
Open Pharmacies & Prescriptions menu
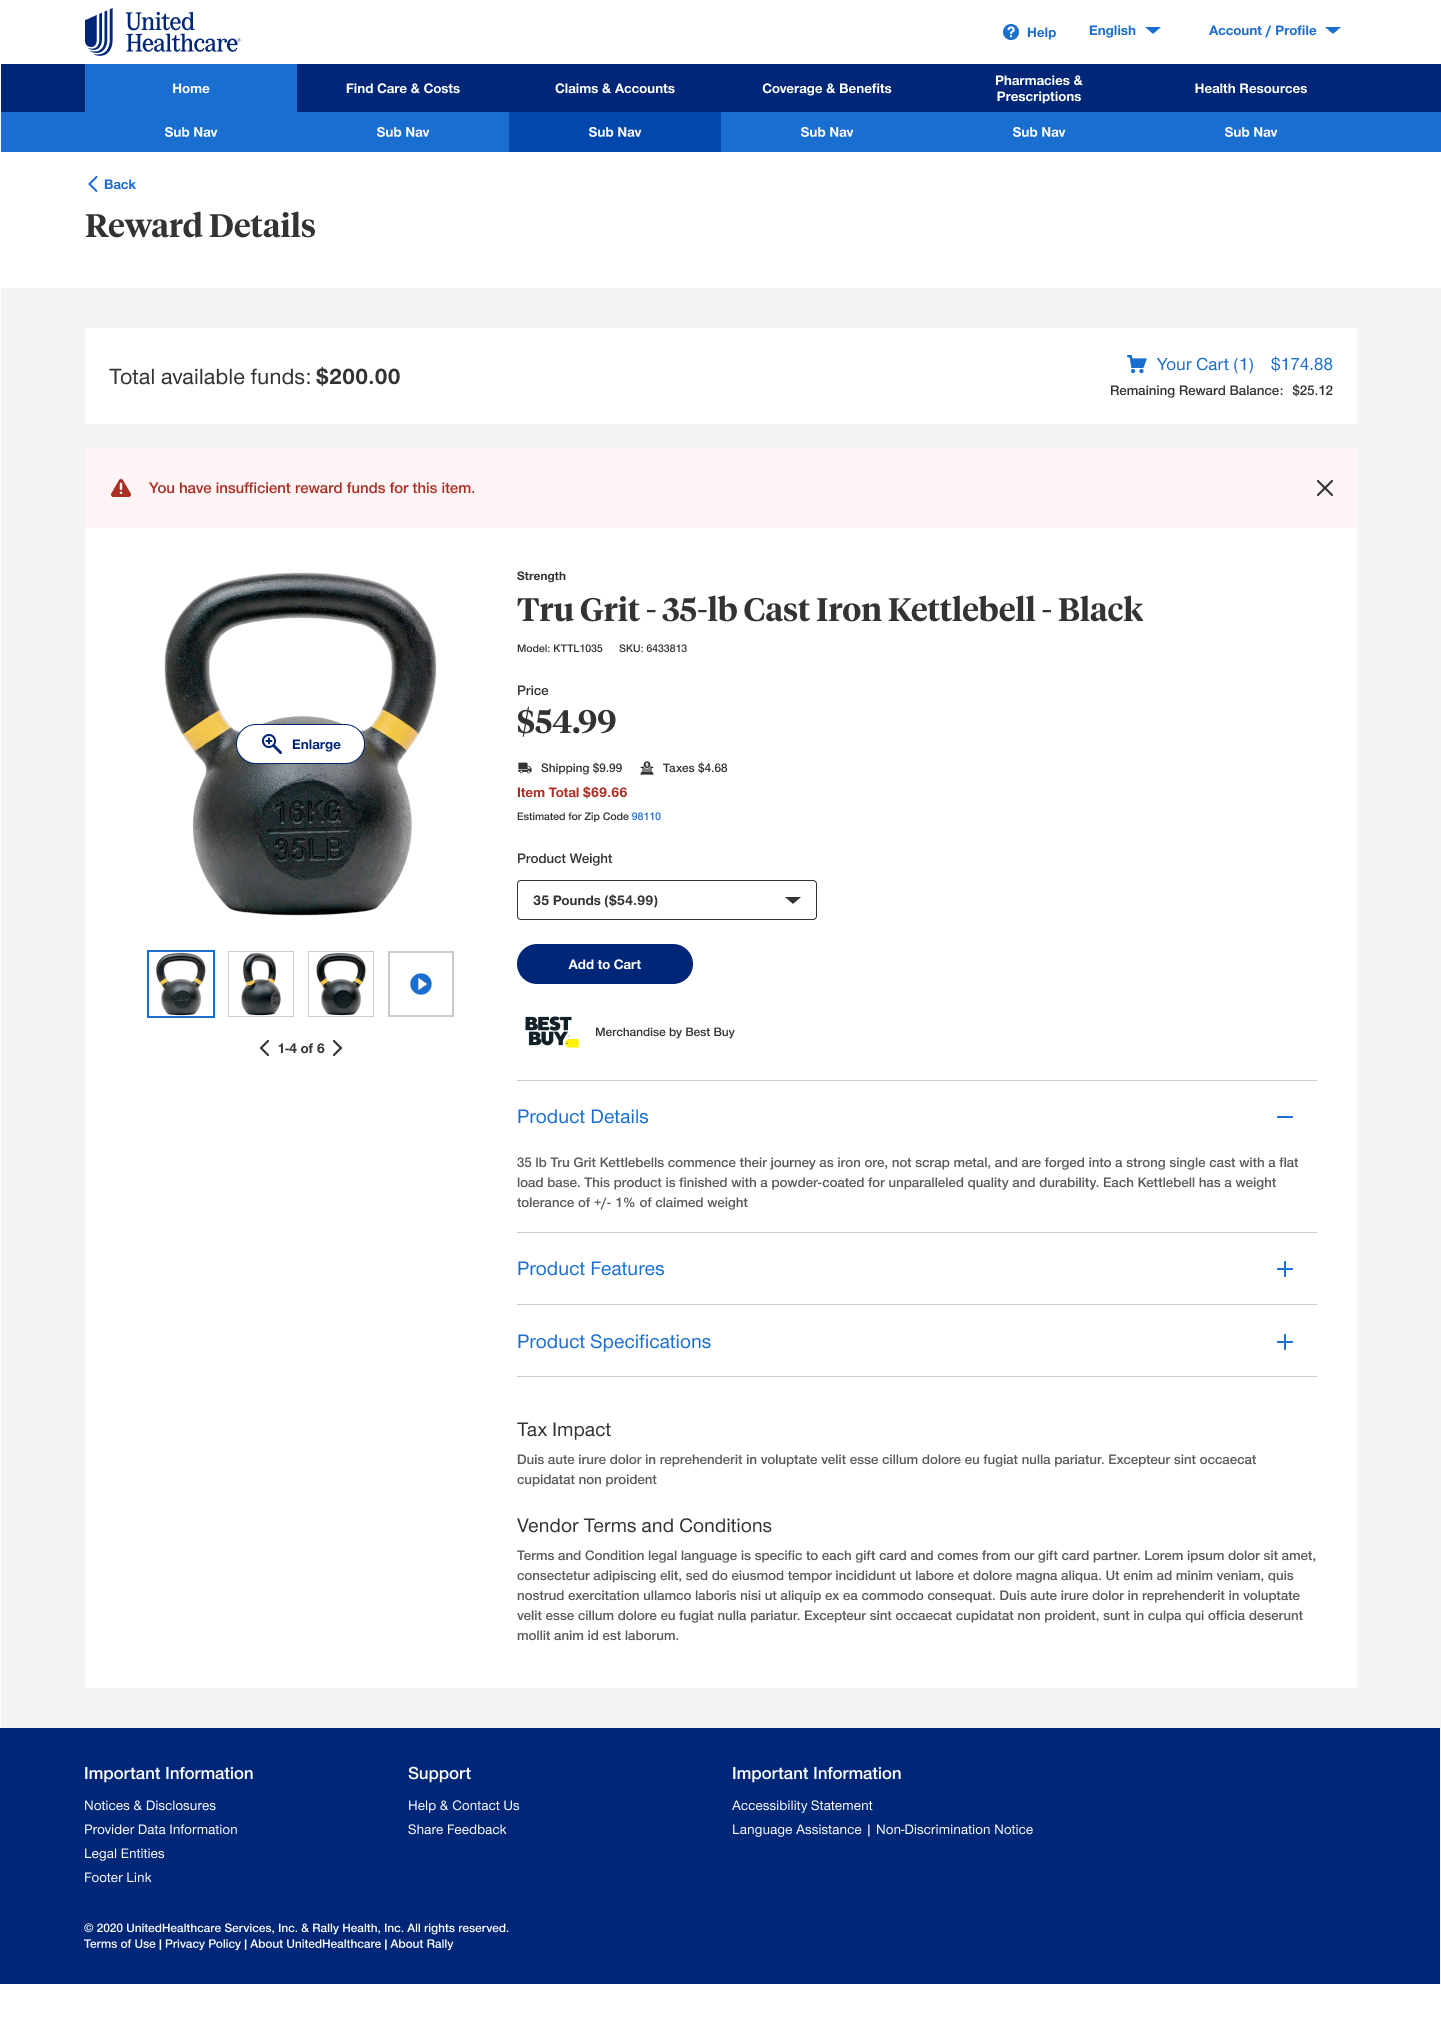coord(1039,88)
